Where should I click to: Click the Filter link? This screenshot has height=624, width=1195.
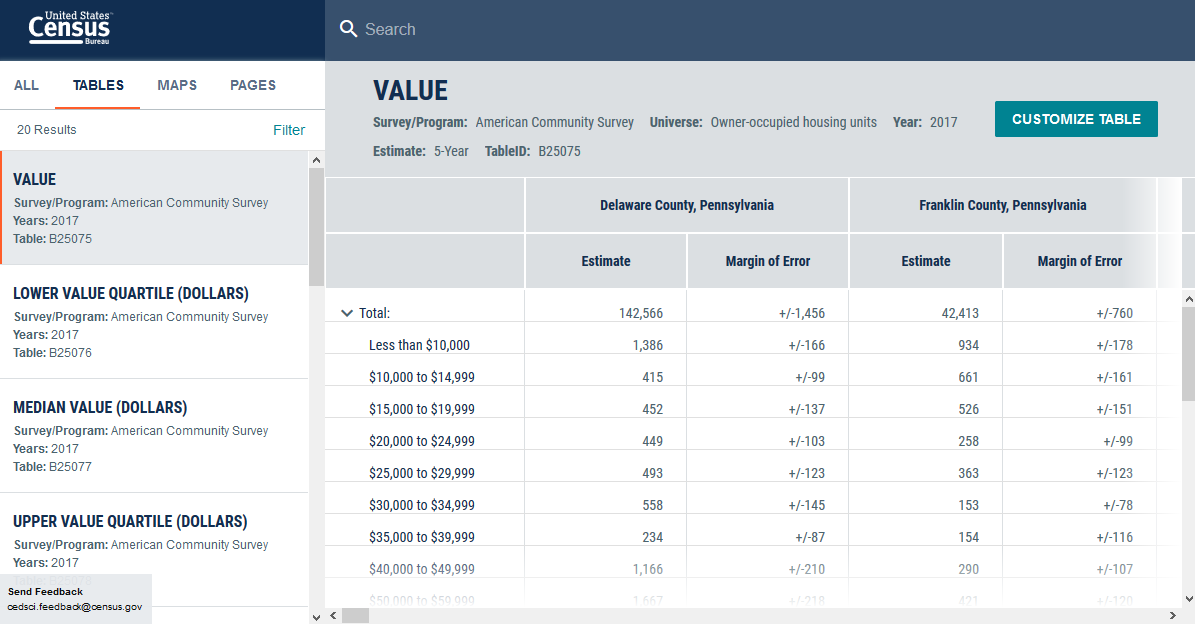pyautogui.click(x=289, y=130)
